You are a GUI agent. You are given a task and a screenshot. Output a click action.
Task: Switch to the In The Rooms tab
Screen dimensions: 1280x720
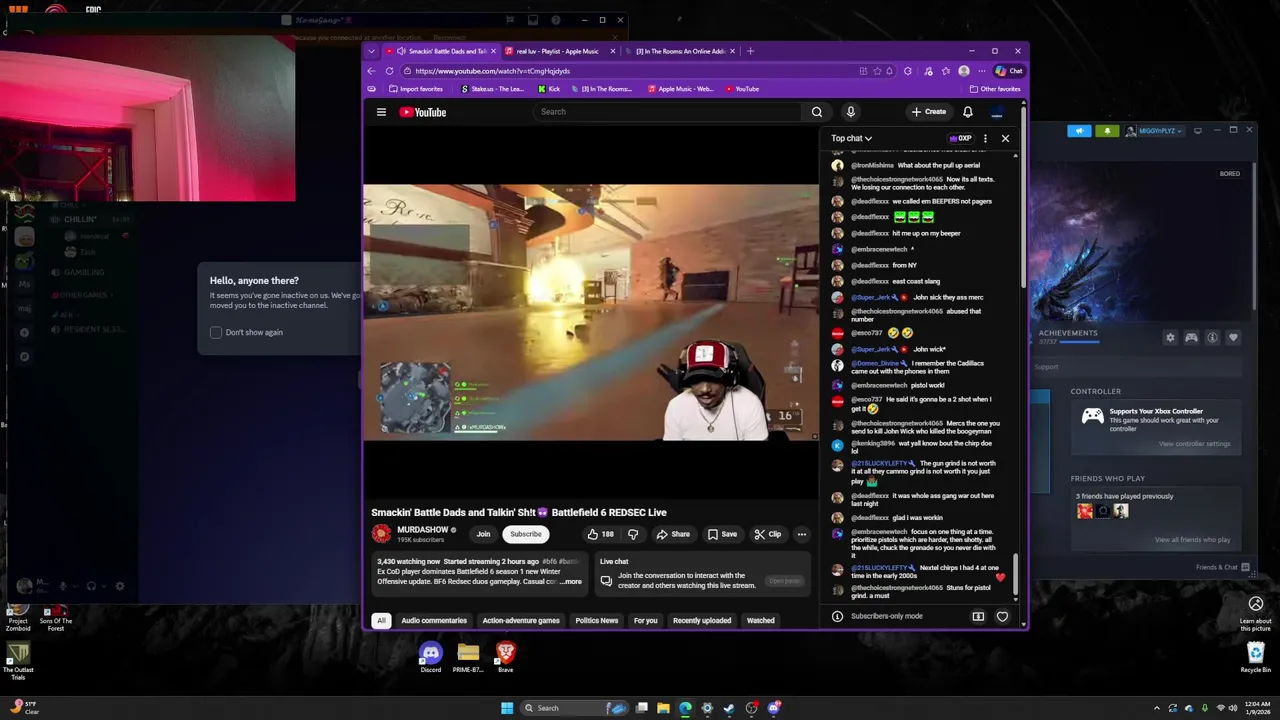(682, 51)
